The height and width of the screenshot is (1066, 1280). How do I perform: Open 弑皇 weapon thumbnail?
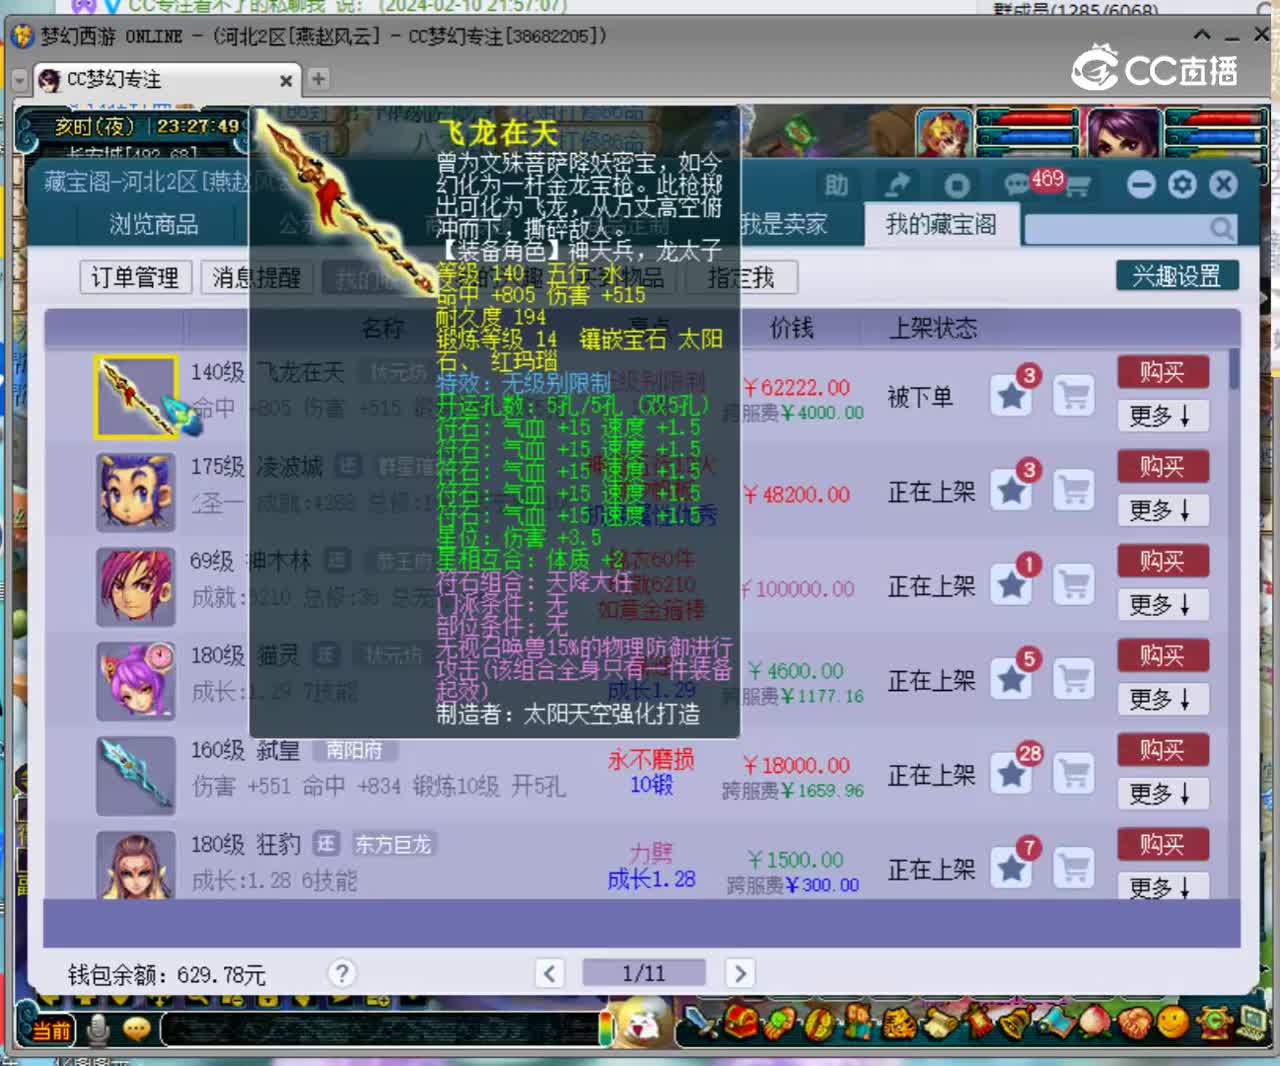pyautogui.click(x=136, y=775)
